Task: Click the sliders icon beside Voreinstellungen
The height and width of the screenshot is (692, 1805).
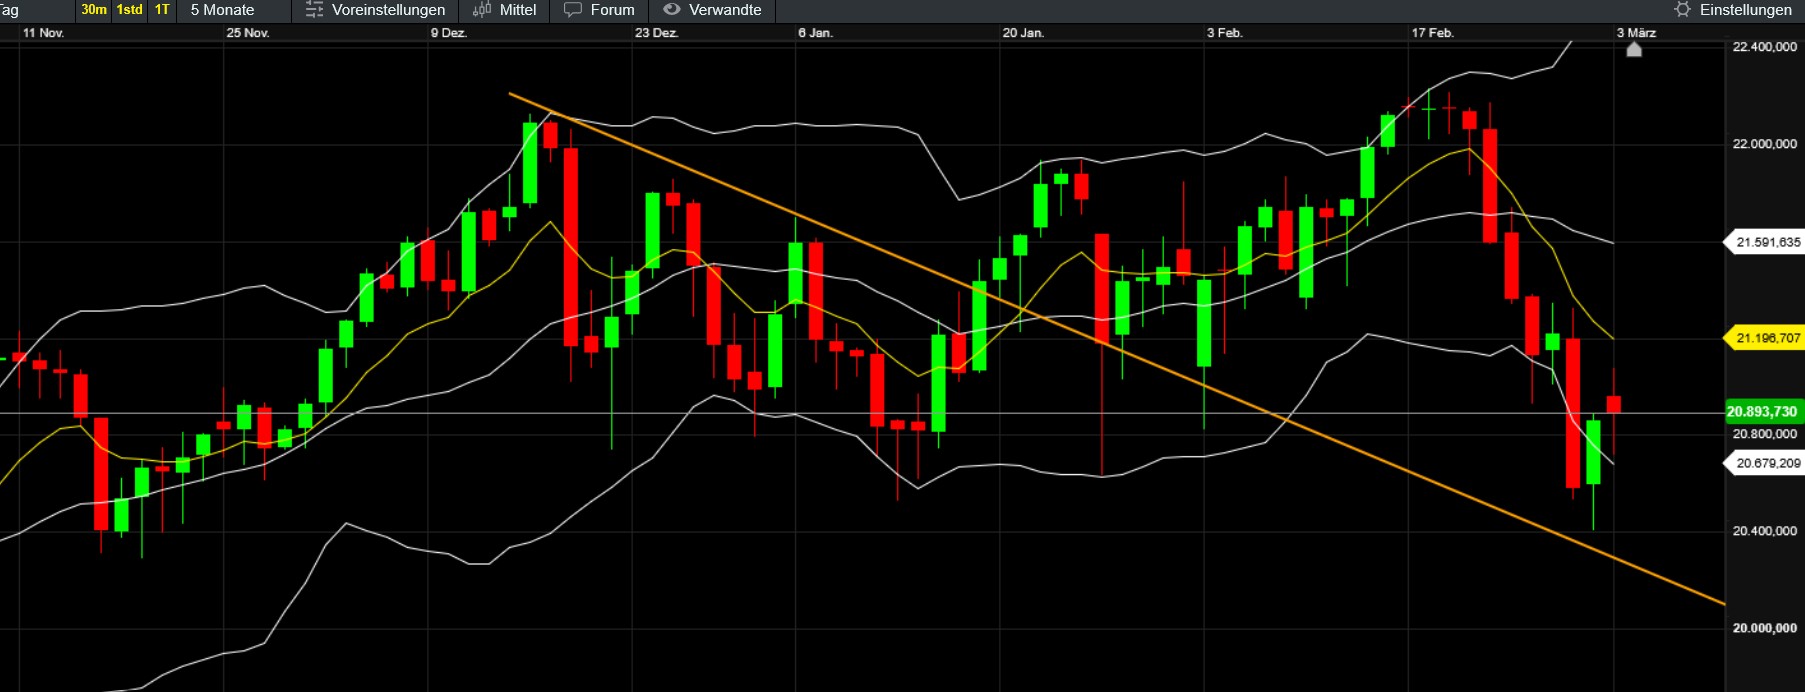Action: (314, 10)
